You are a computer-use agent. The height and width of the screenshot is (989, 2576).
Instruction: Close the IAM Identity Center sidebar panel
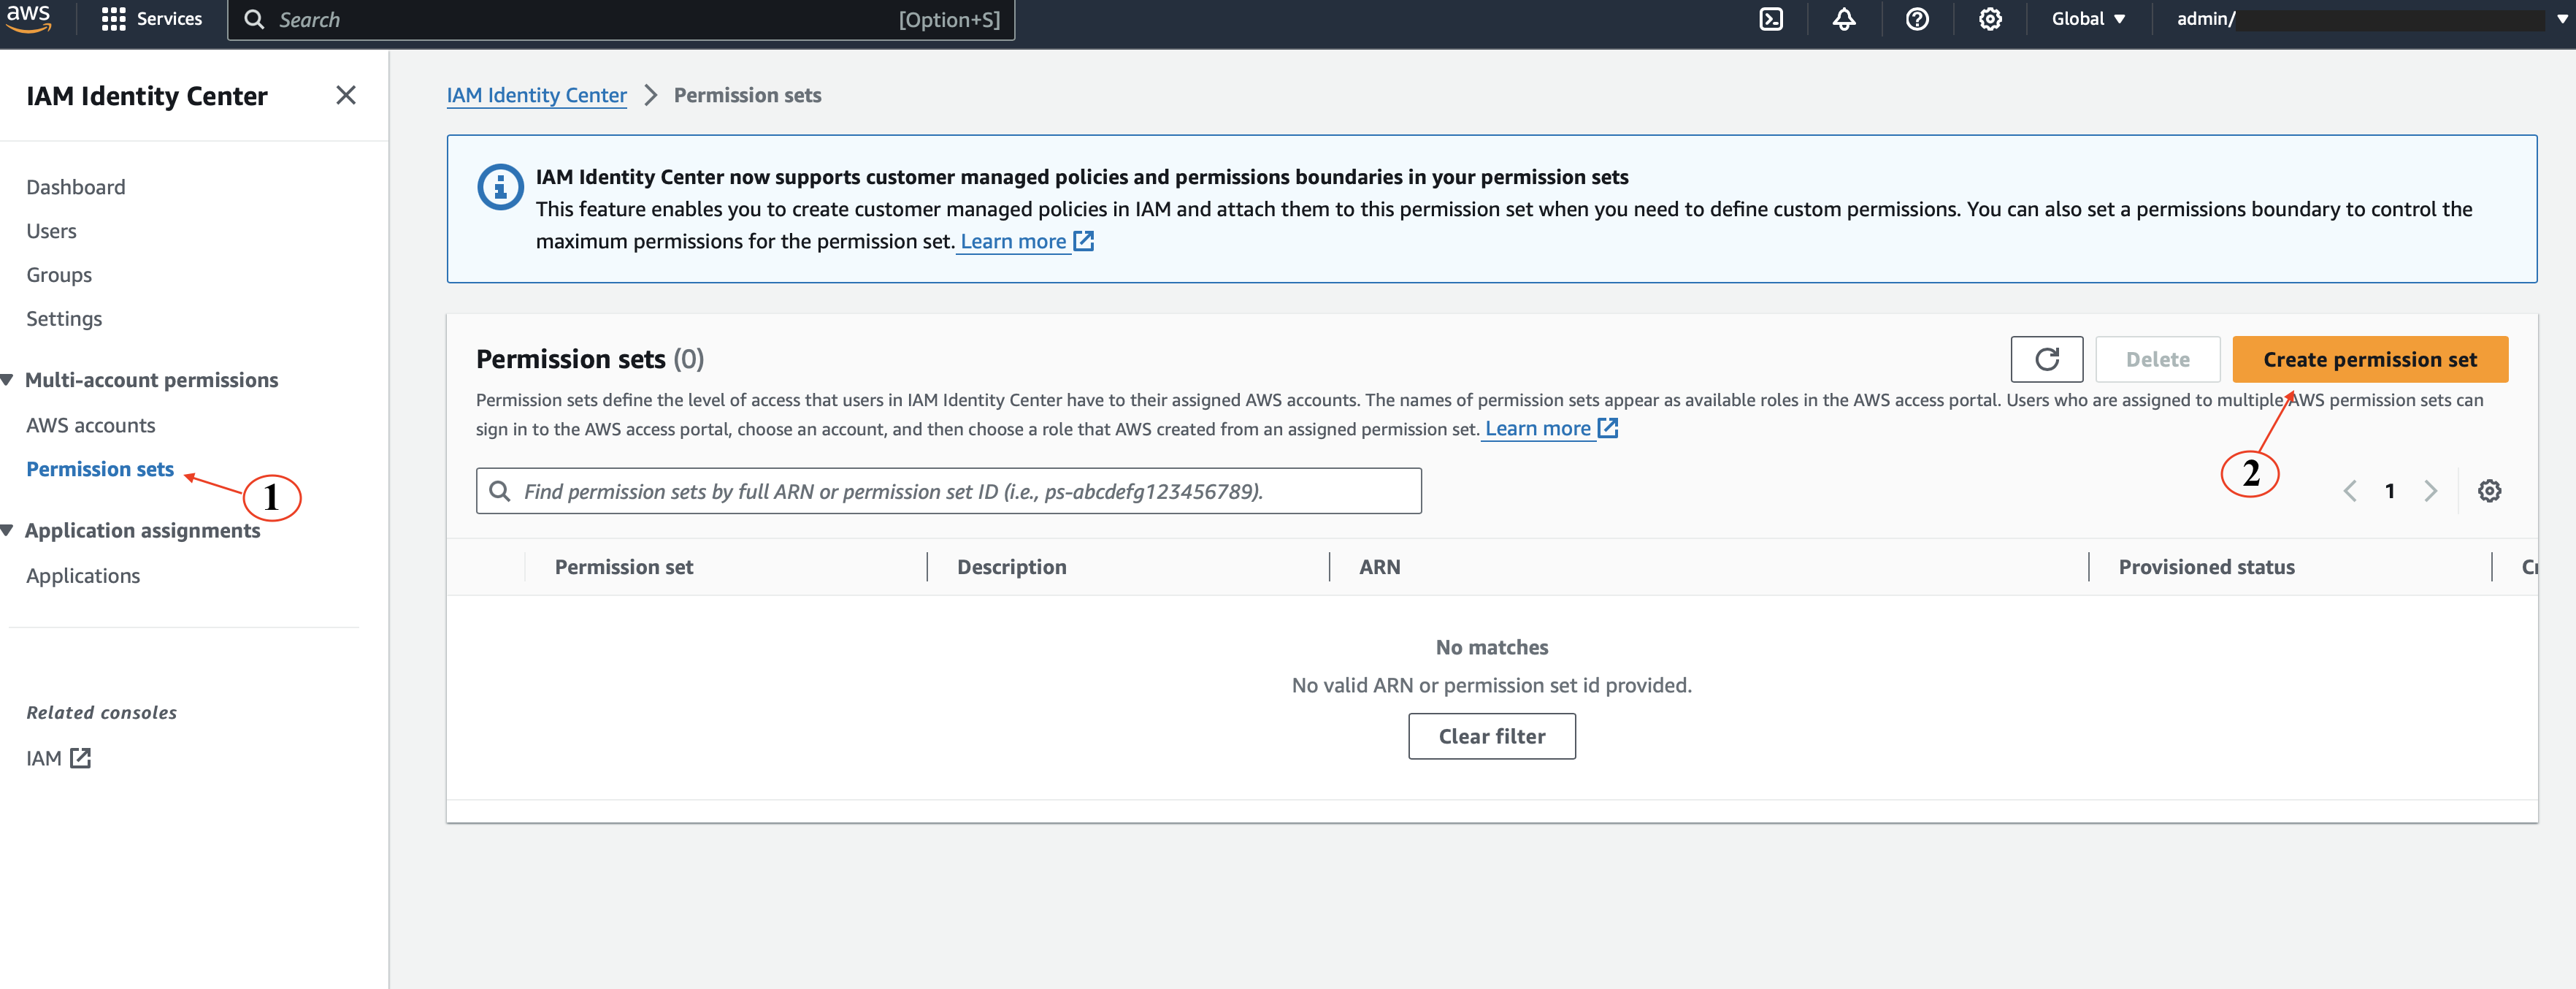click(x=346, y=95)
